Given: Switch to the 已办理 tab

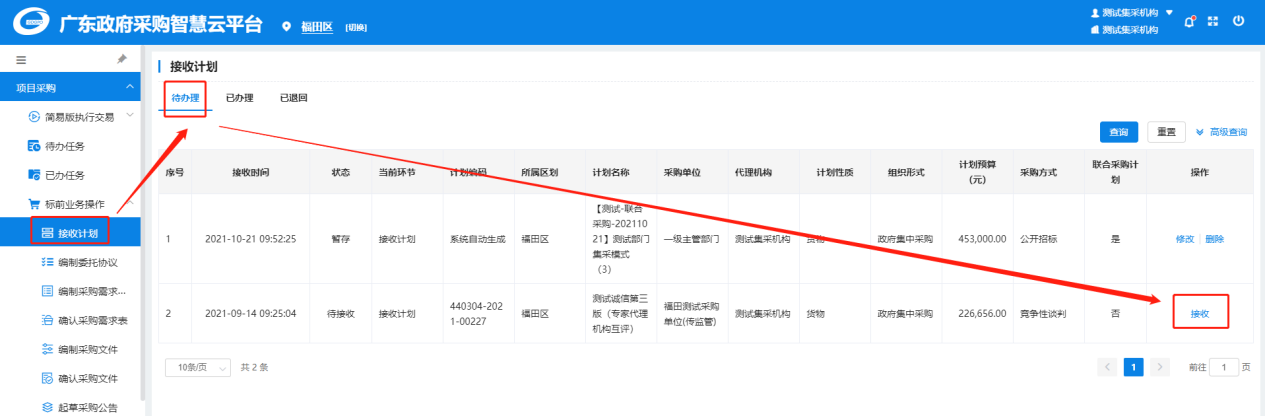Looking at the screenshot, I should coord(239,98).
